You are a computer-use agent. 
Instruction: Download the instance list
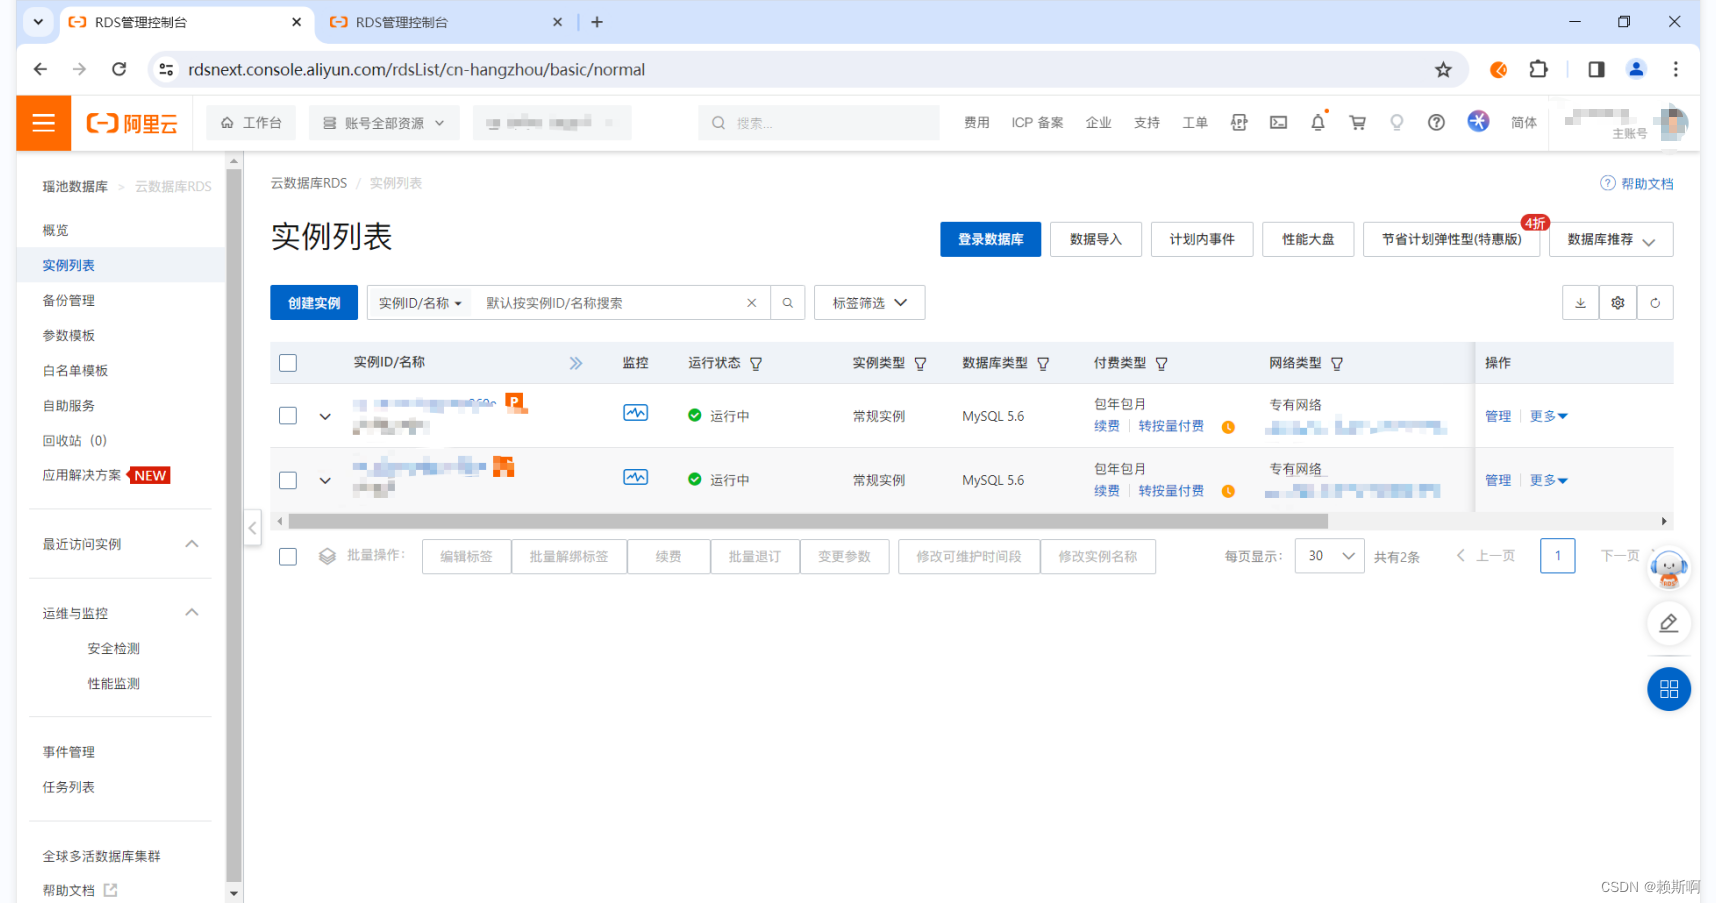(x=1580, y=303)
